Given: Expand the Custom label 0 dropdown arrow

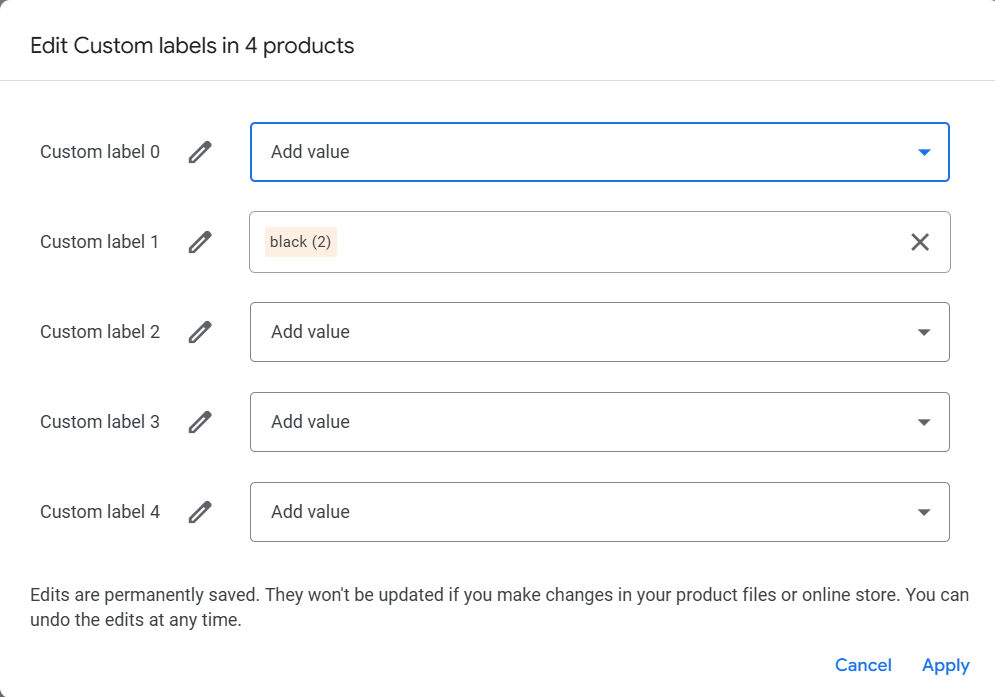Looking at the screenshot, I should [x=924, y=152].
